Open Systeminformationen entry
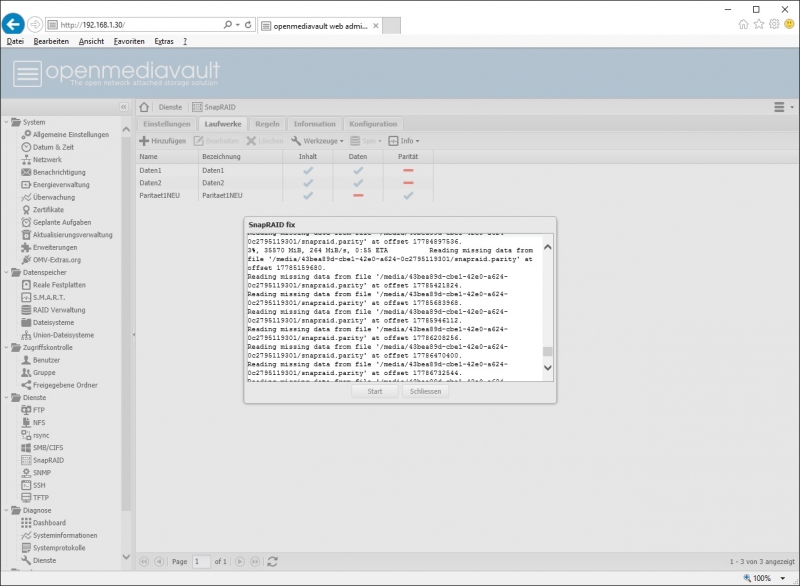 [59, 536]
